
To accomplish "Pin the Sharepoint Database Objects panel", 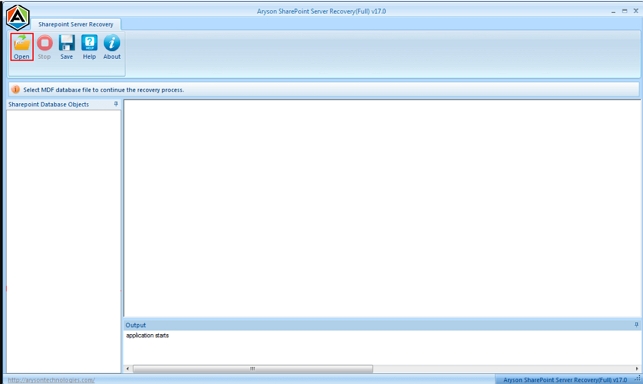I will coord(116,104).
